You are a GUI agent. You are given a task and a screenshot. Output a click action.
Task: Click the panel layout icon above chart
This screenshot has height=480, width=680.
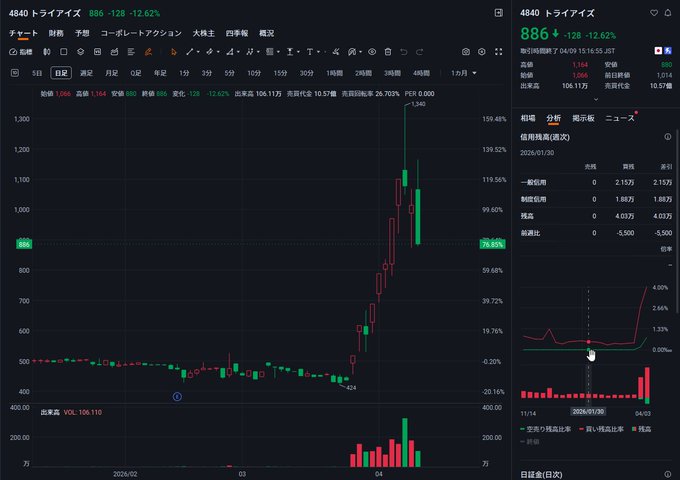(499, 13)
